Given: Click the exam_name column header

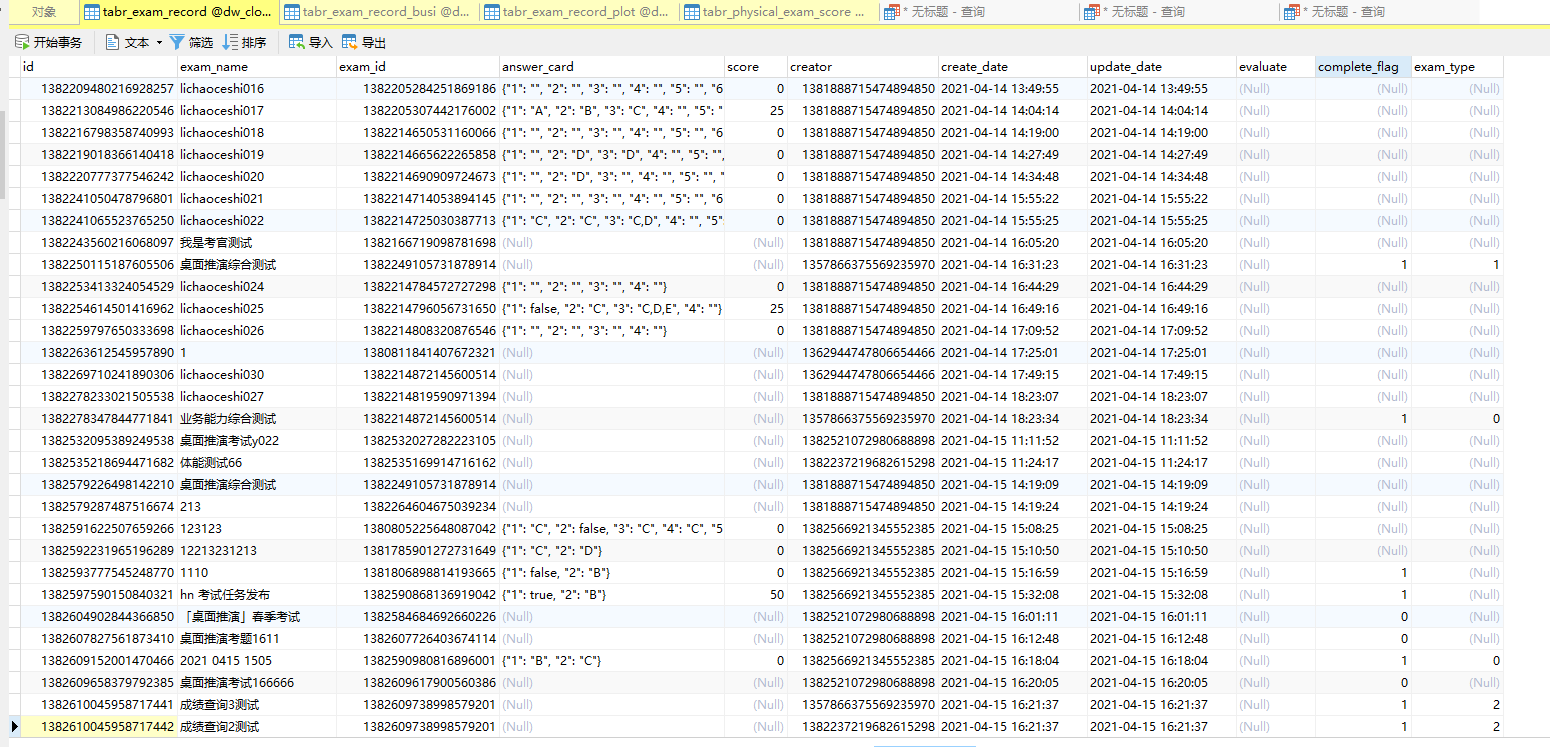Looking at the screenshot, I should pos(257,67).
